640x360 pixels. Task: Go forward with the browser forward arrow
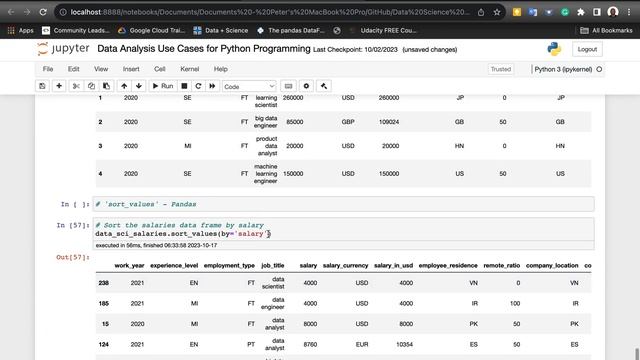[27, 12]
